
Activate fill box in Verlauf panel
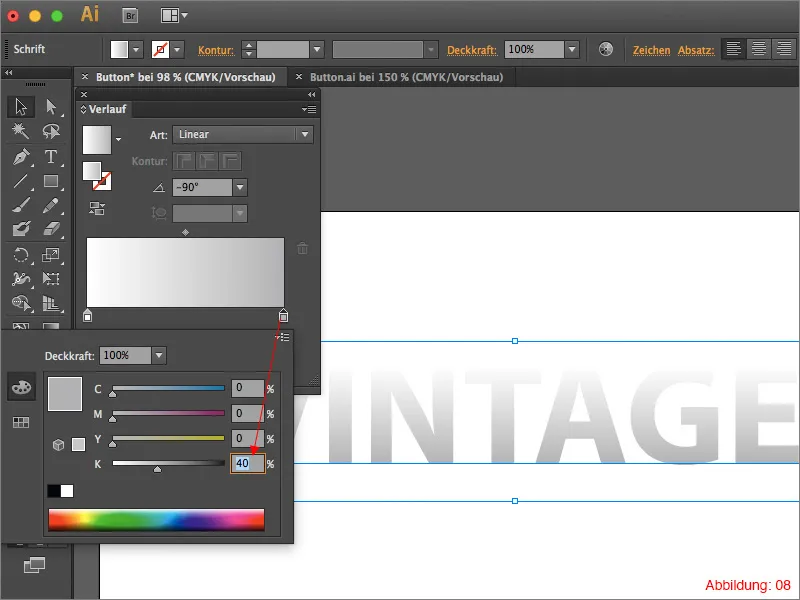tap(92, 171)
